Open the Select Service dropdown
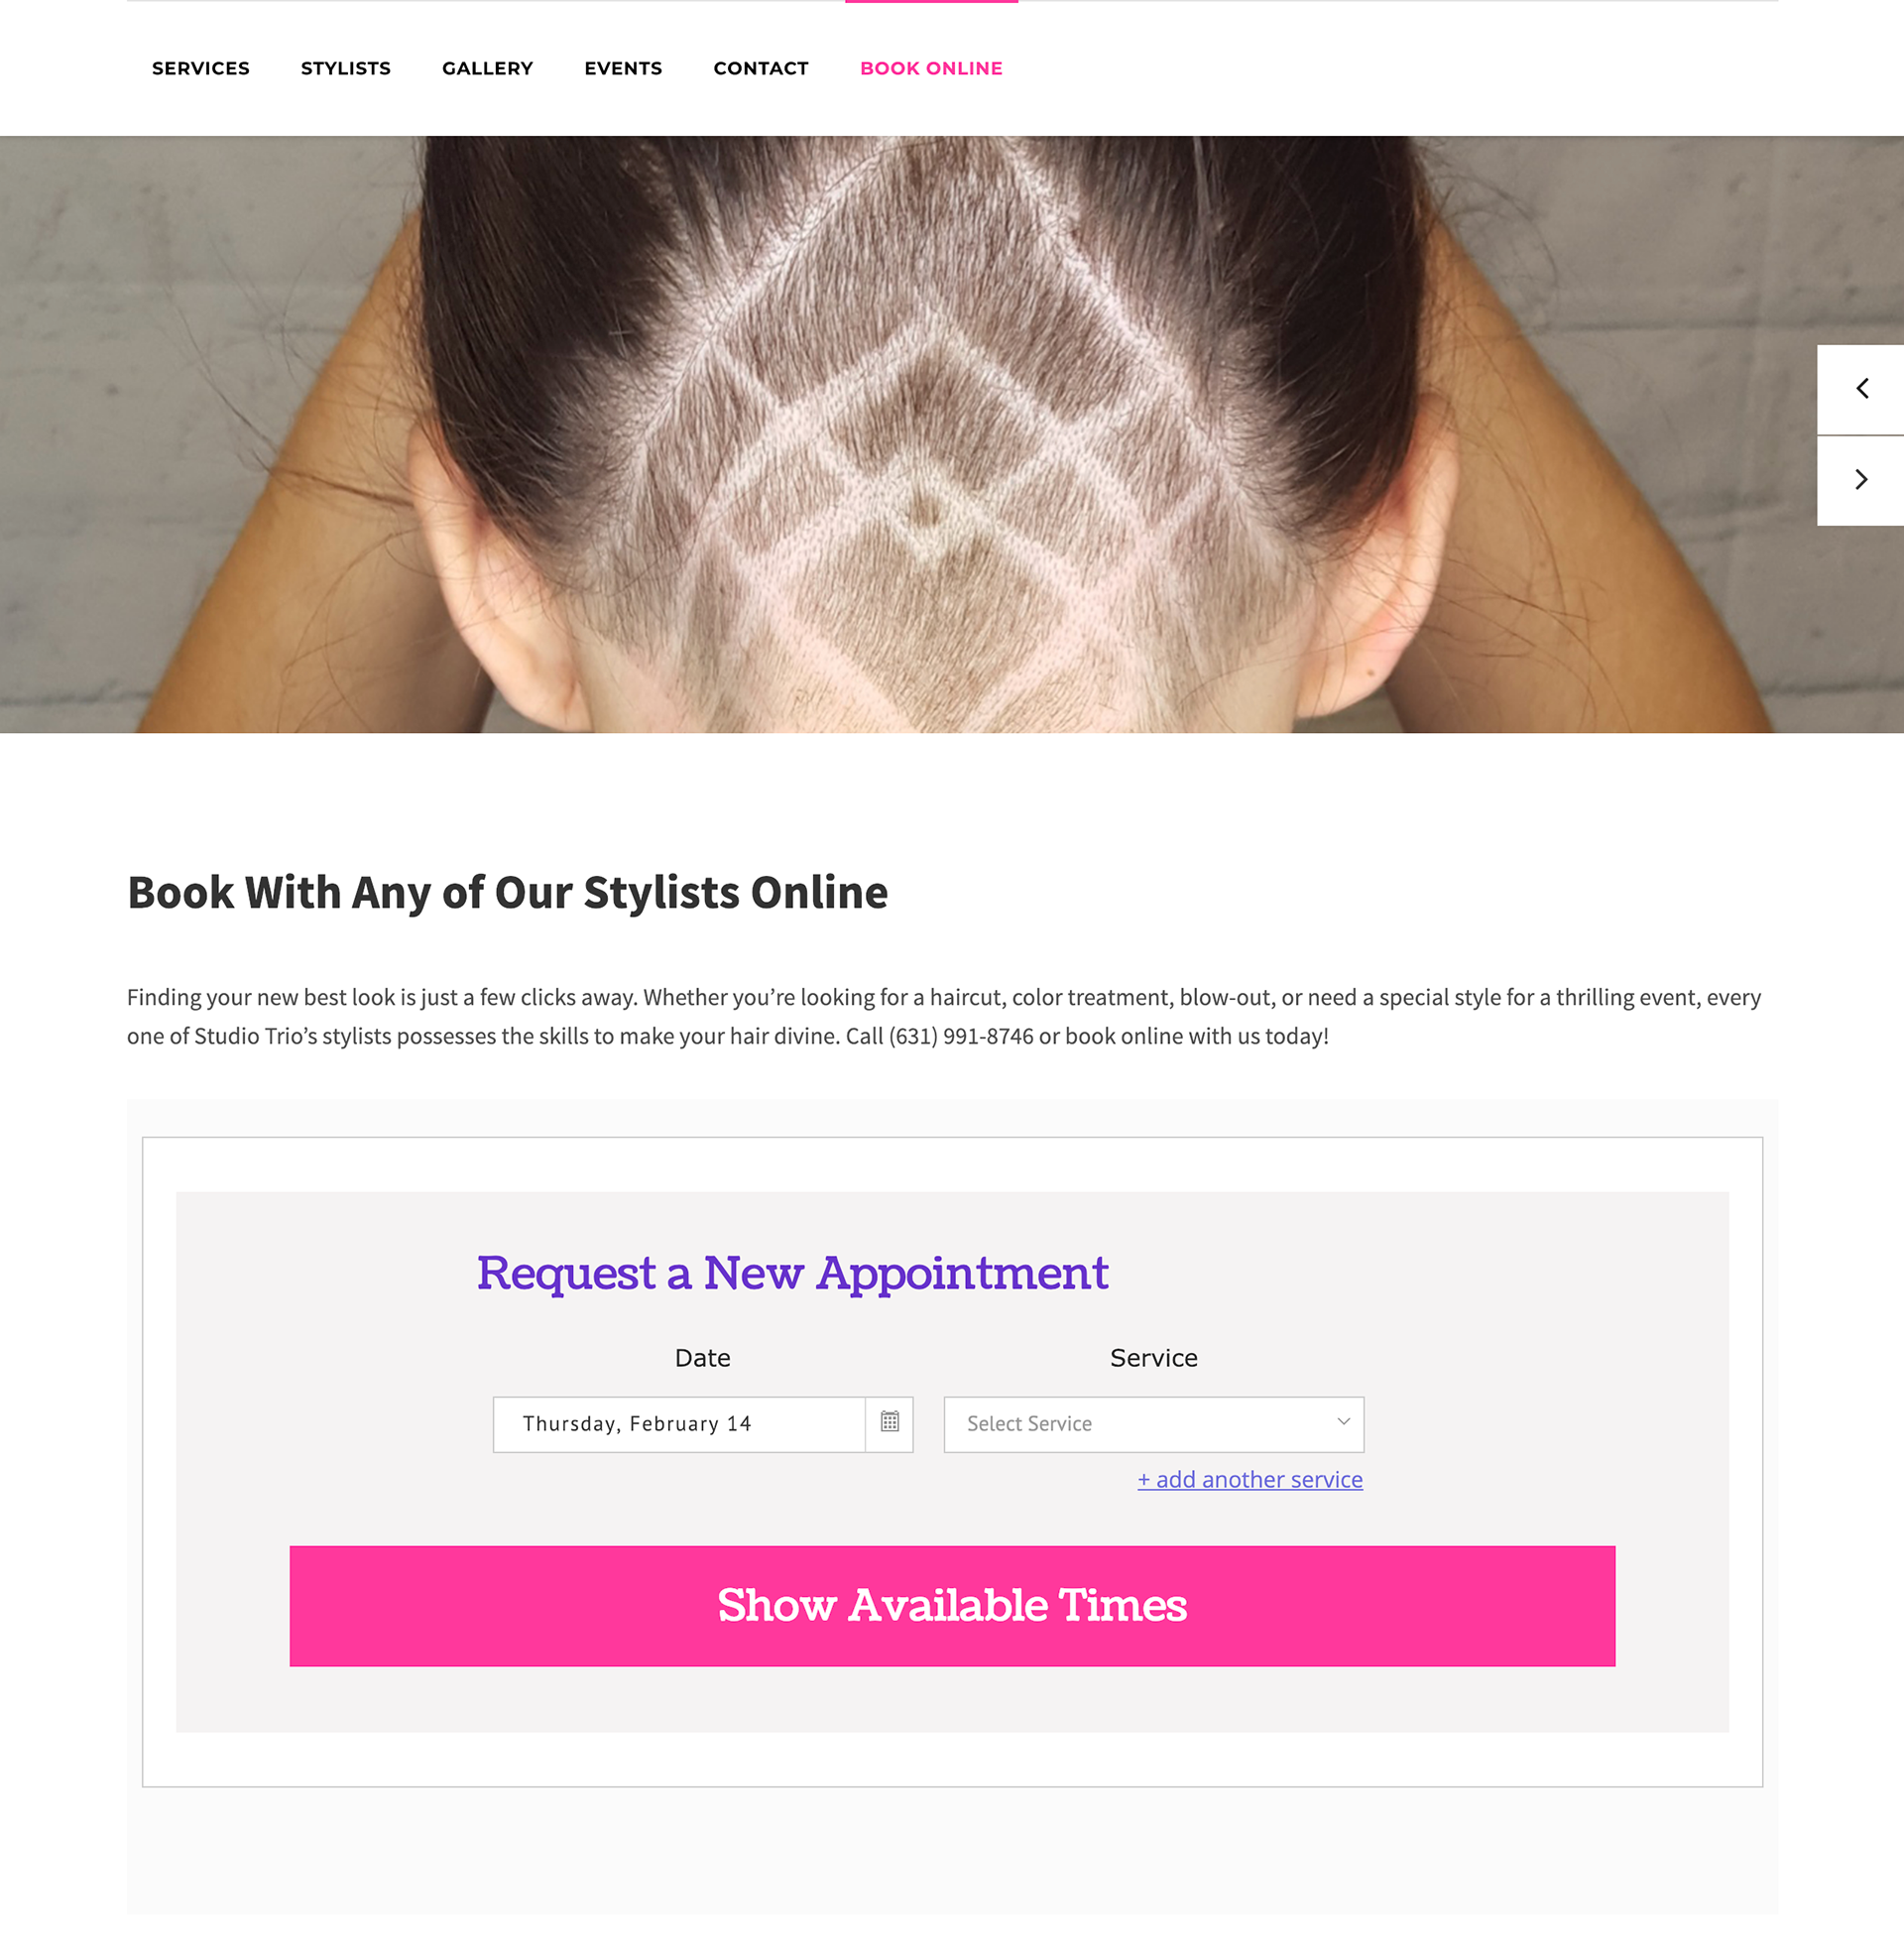 [1153, 1424]
